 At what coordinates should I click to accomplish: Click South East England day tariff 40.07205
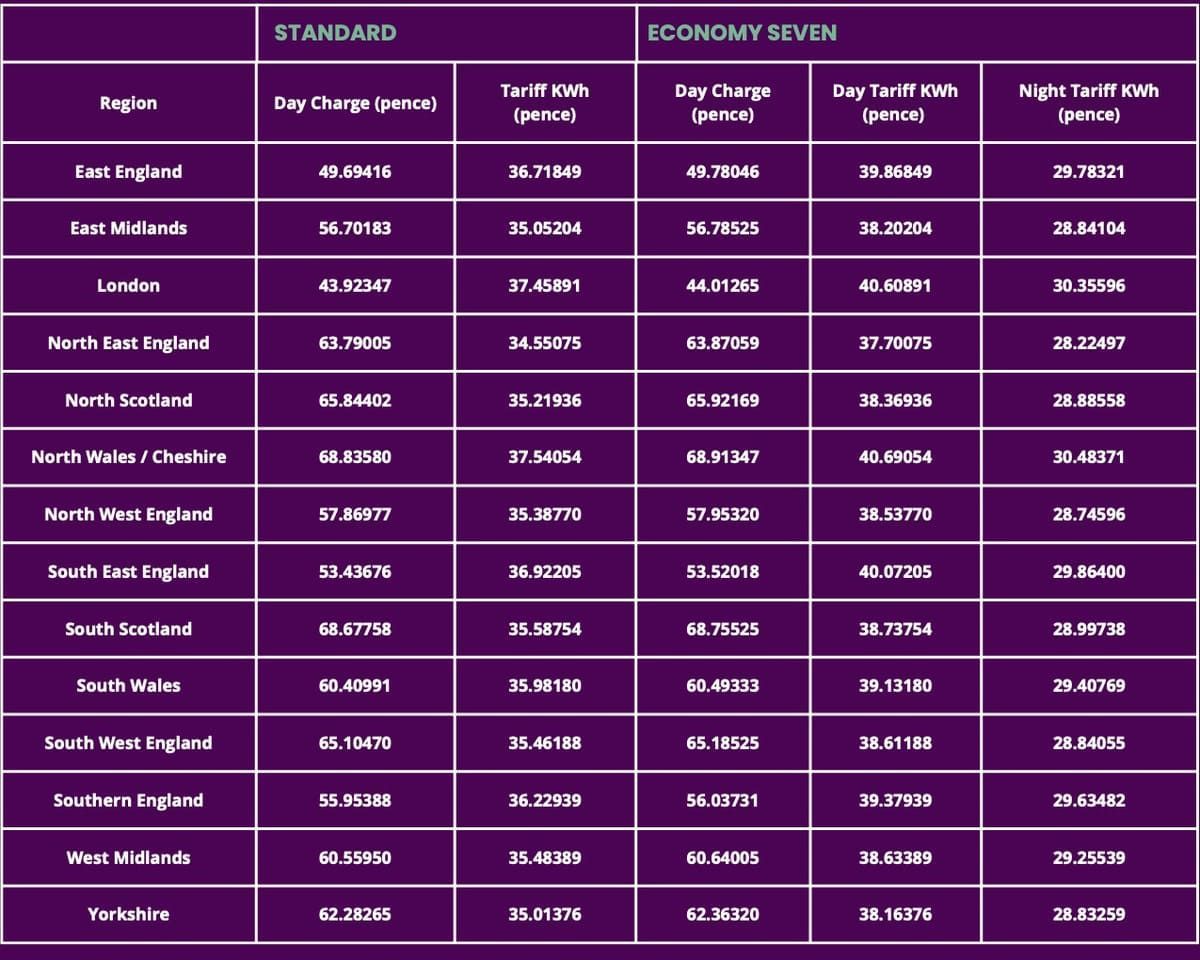894,572
